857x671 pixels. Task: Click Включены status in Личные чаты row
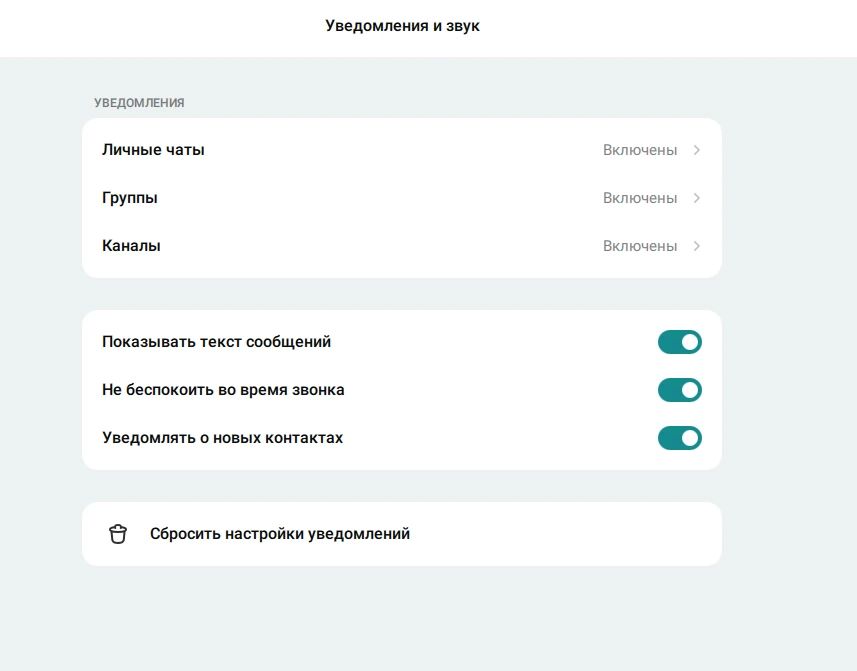click(640, 150)
